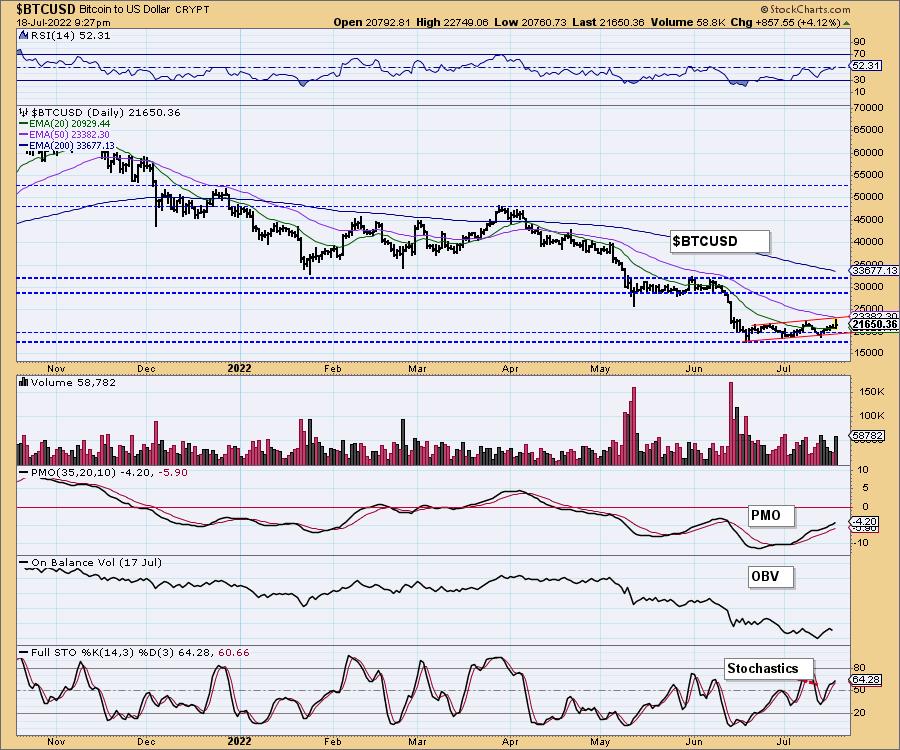Screen dimensions: 900x750
Task: Click the Feb label below the price panel
Action: (332, 368)
